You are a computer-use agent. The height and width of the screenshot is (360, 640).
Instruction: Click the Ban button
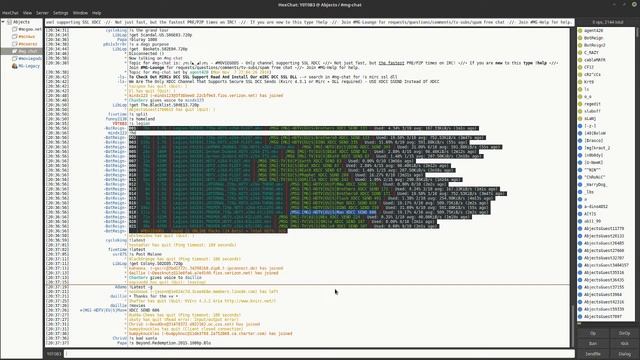pyautogui.click(x=593, y=344)
